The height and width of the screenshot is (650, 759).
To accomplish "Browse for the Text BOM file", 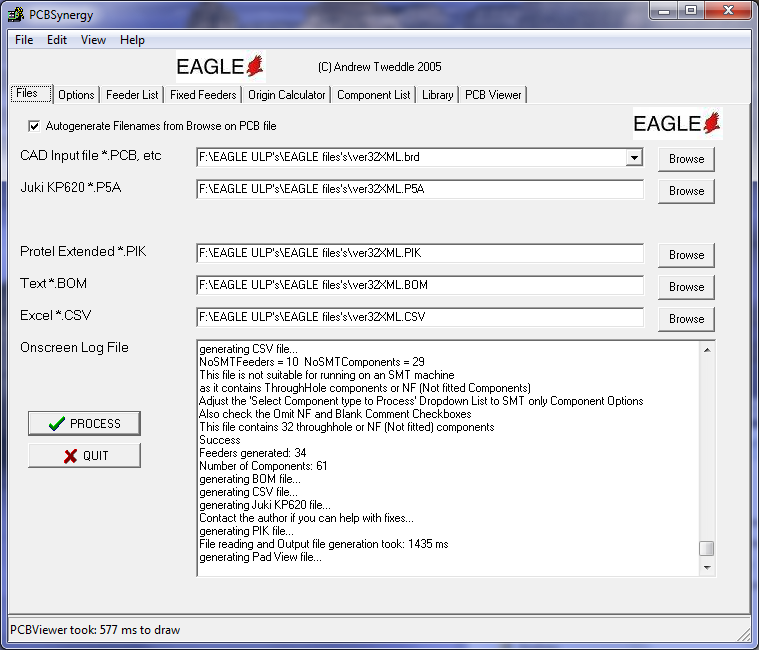I will point(686,287).
